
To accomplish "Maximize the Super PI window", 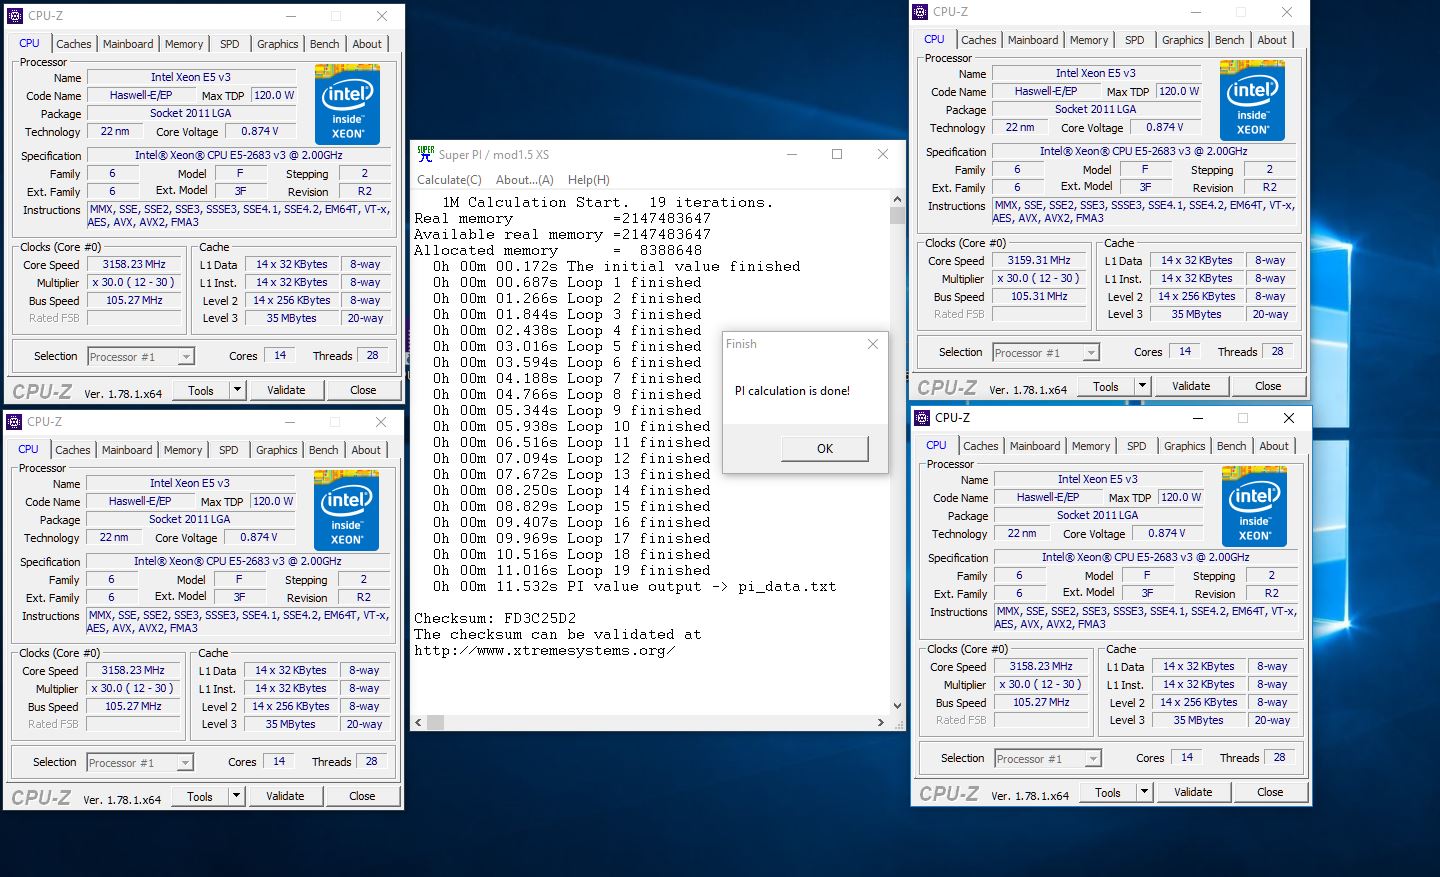I will [837, 154].
